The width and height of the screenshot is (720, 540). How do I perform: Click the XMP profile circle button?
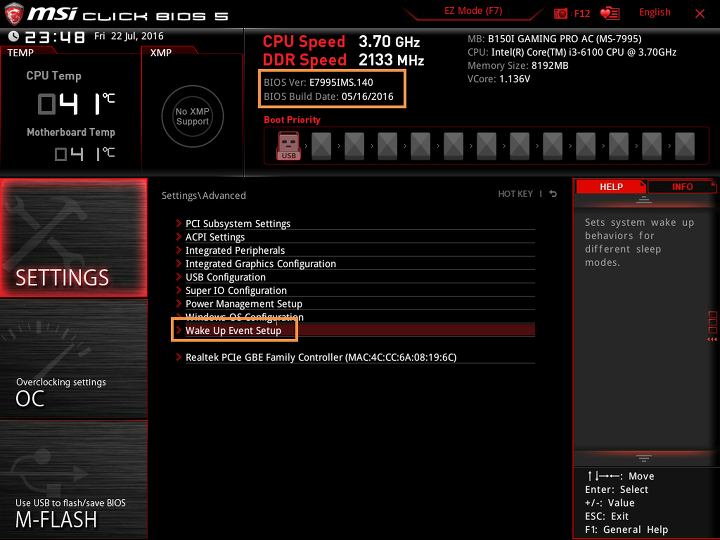point(192,116)
